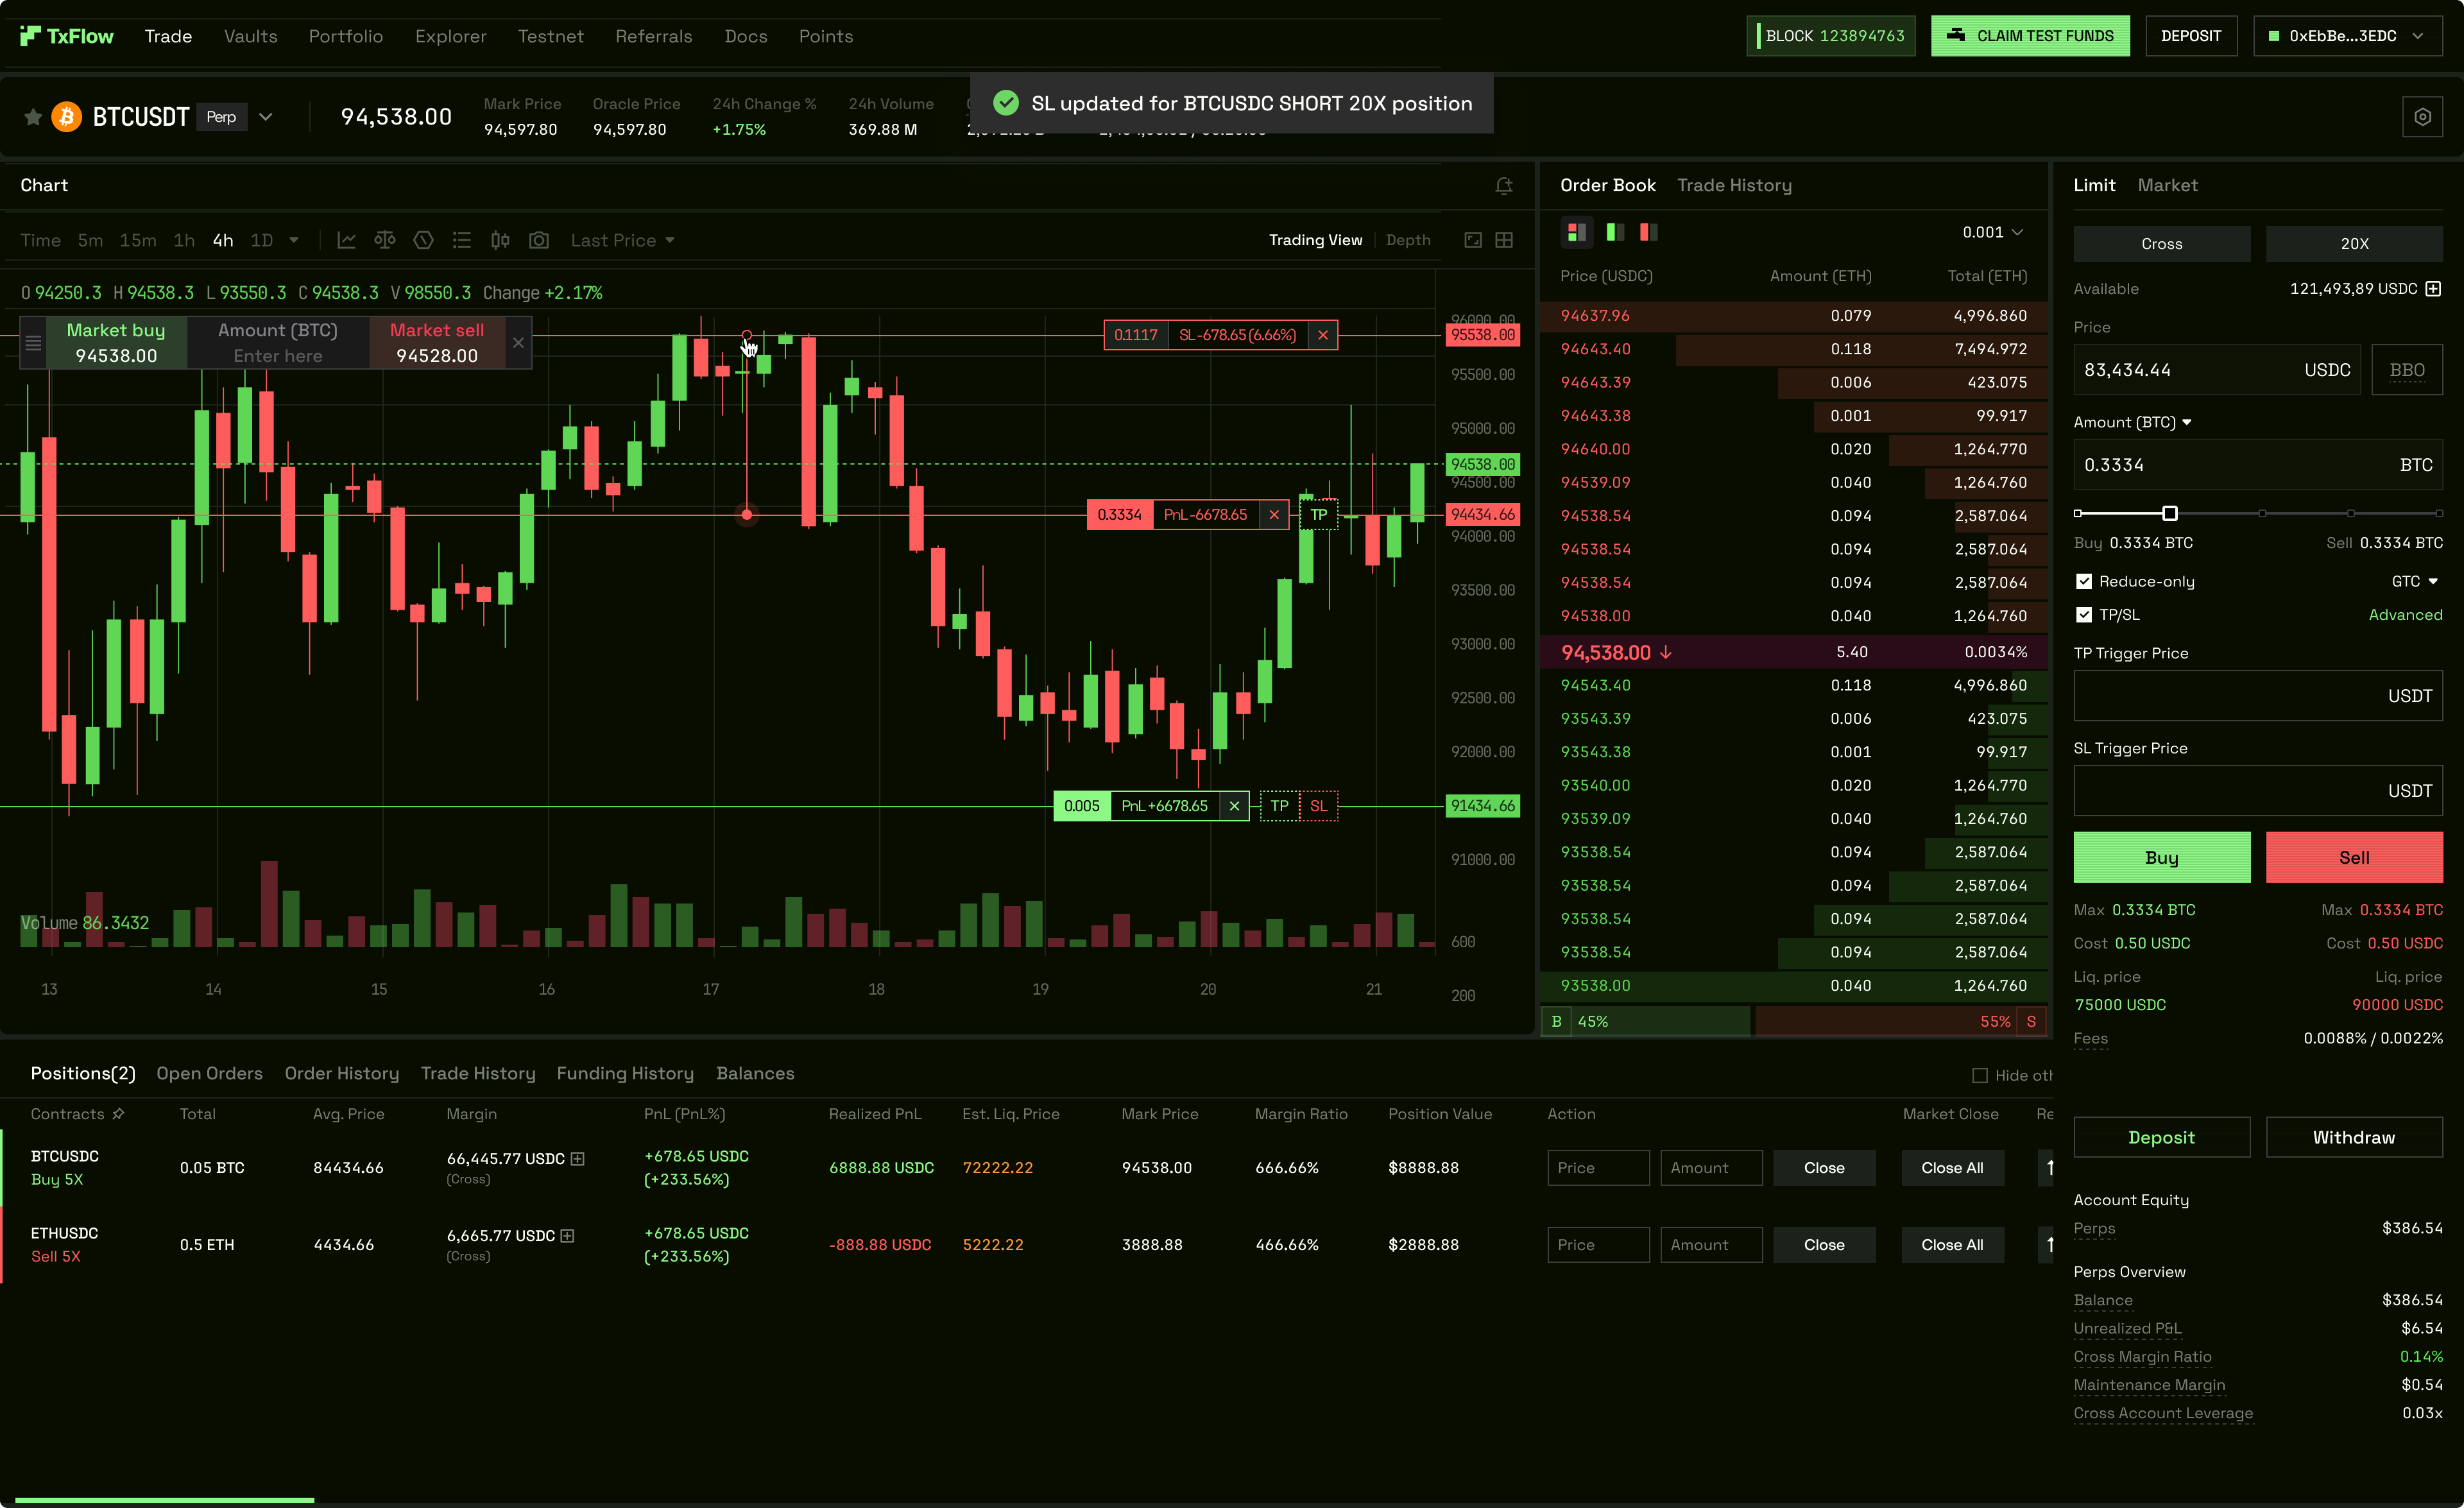Viewport: 2464px width, 1508px height.
Task: Open the Funding History tab
Action: (x=625, y=1073)
